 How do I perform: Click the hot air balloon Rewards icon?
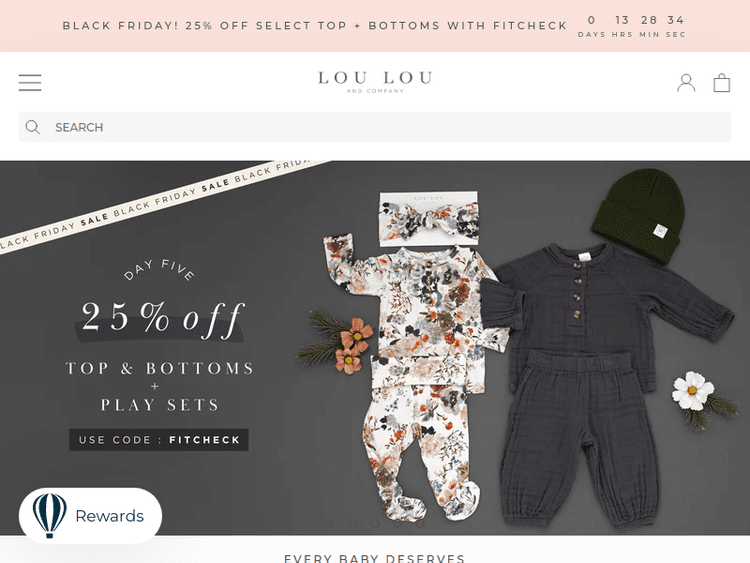(49, 516)
